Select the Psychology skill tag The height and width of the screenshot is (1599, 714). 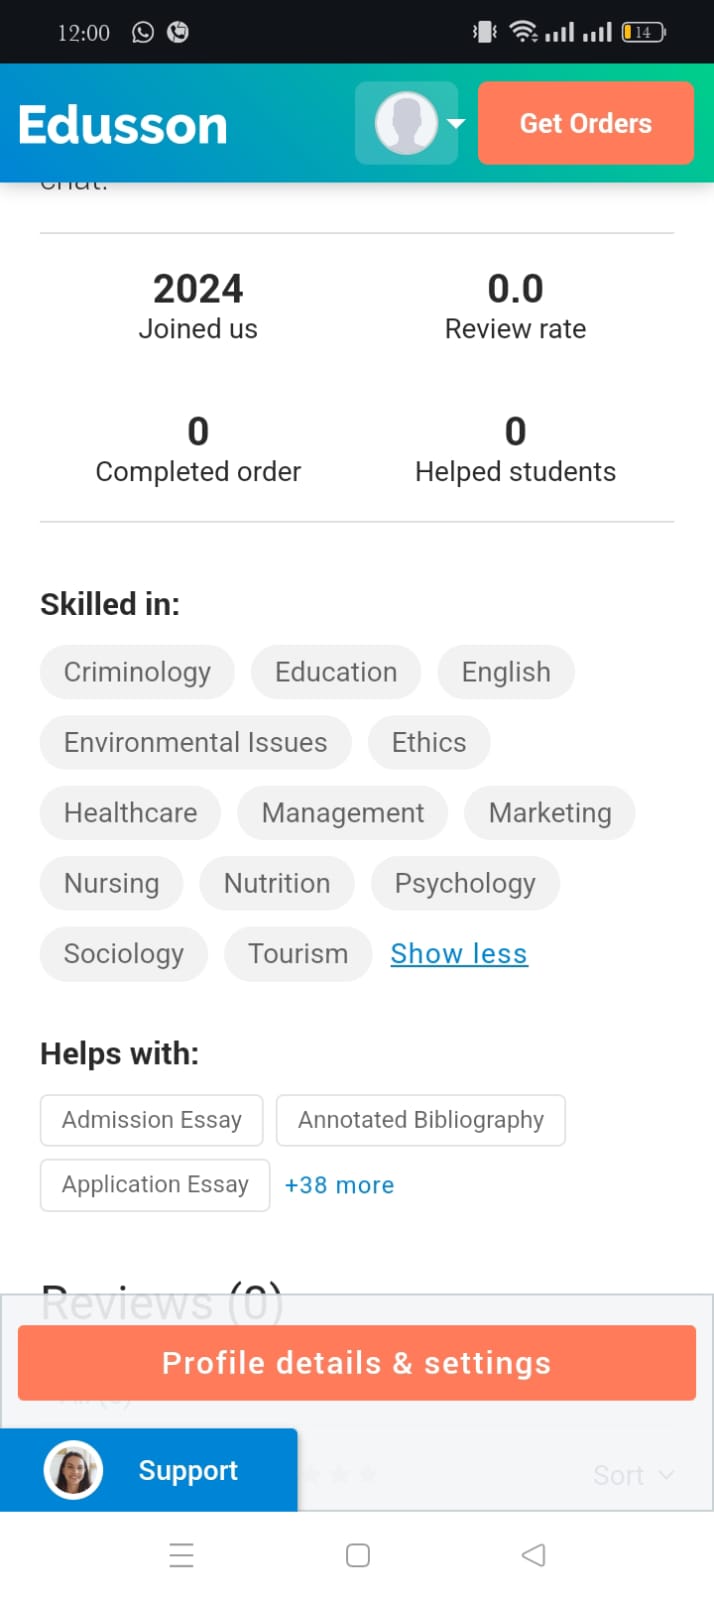pyautogui.click(x=465, y=883)
